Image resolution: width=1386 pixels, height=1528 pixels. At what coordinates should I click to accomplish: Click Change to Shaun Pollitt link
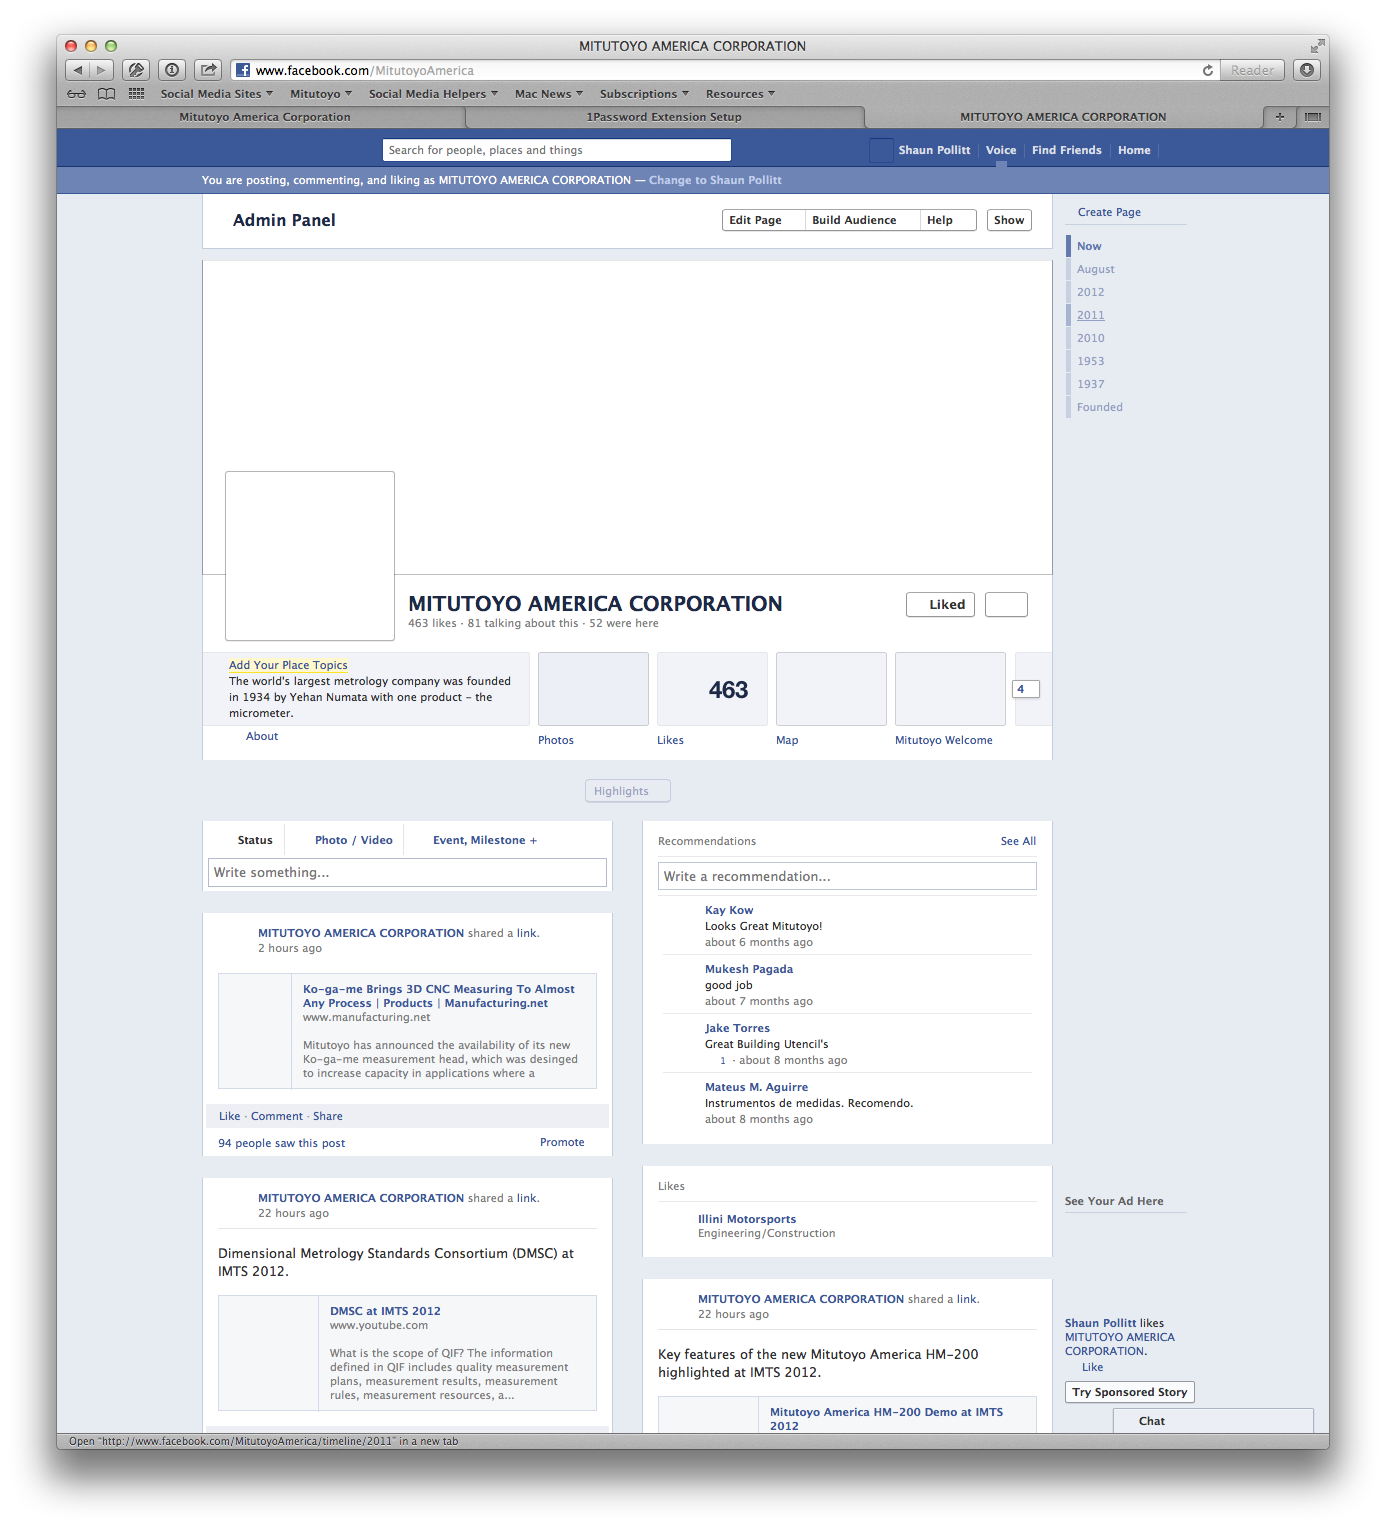(x=715, y=180)
